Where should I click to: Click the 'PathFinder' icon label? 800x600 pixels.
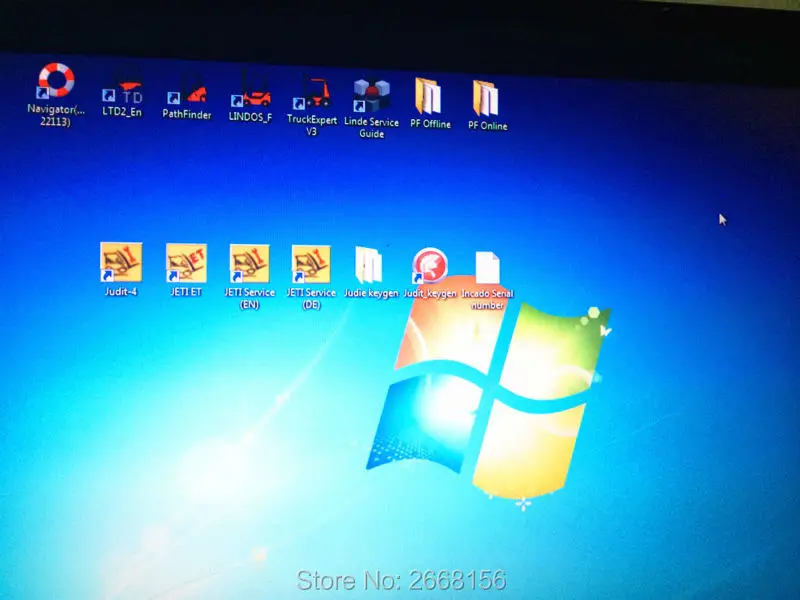tap(187, 114)
